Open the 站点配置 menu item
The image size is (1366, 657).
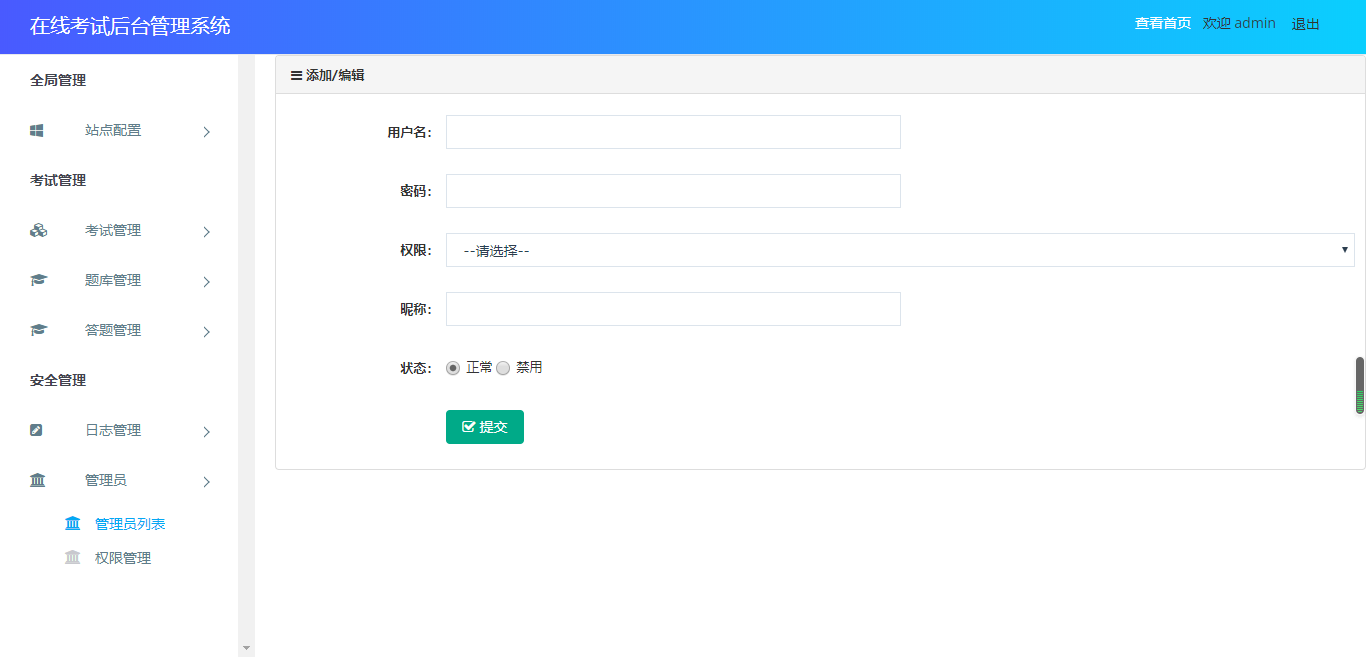113,130
